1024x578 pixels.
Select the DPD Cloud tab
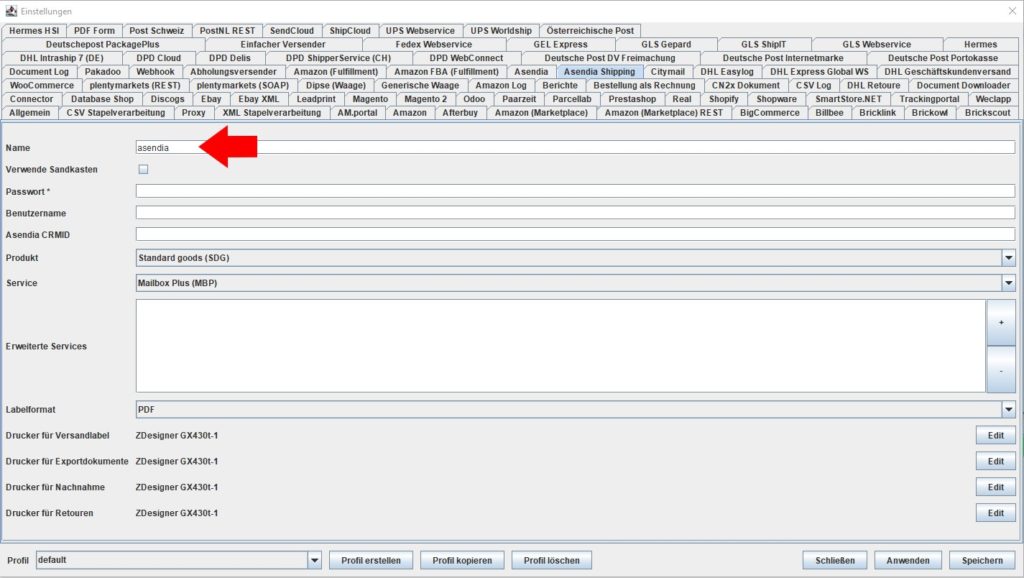[159, 58]
